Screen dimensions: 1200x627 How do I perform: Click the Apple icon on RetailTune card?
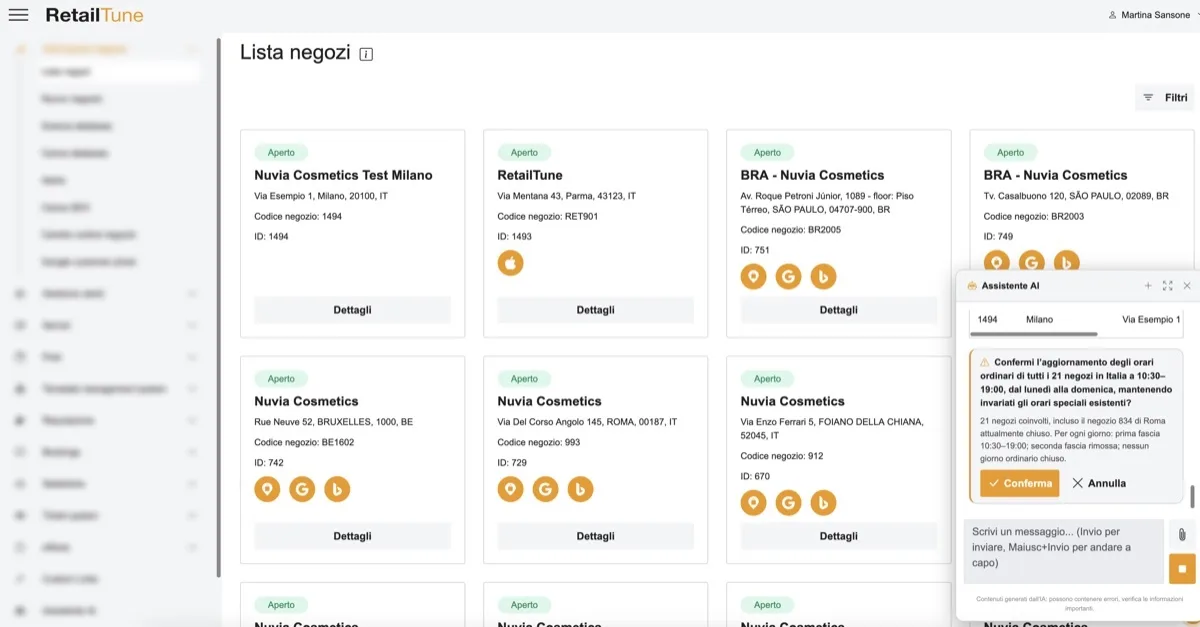tap(510, 263)
